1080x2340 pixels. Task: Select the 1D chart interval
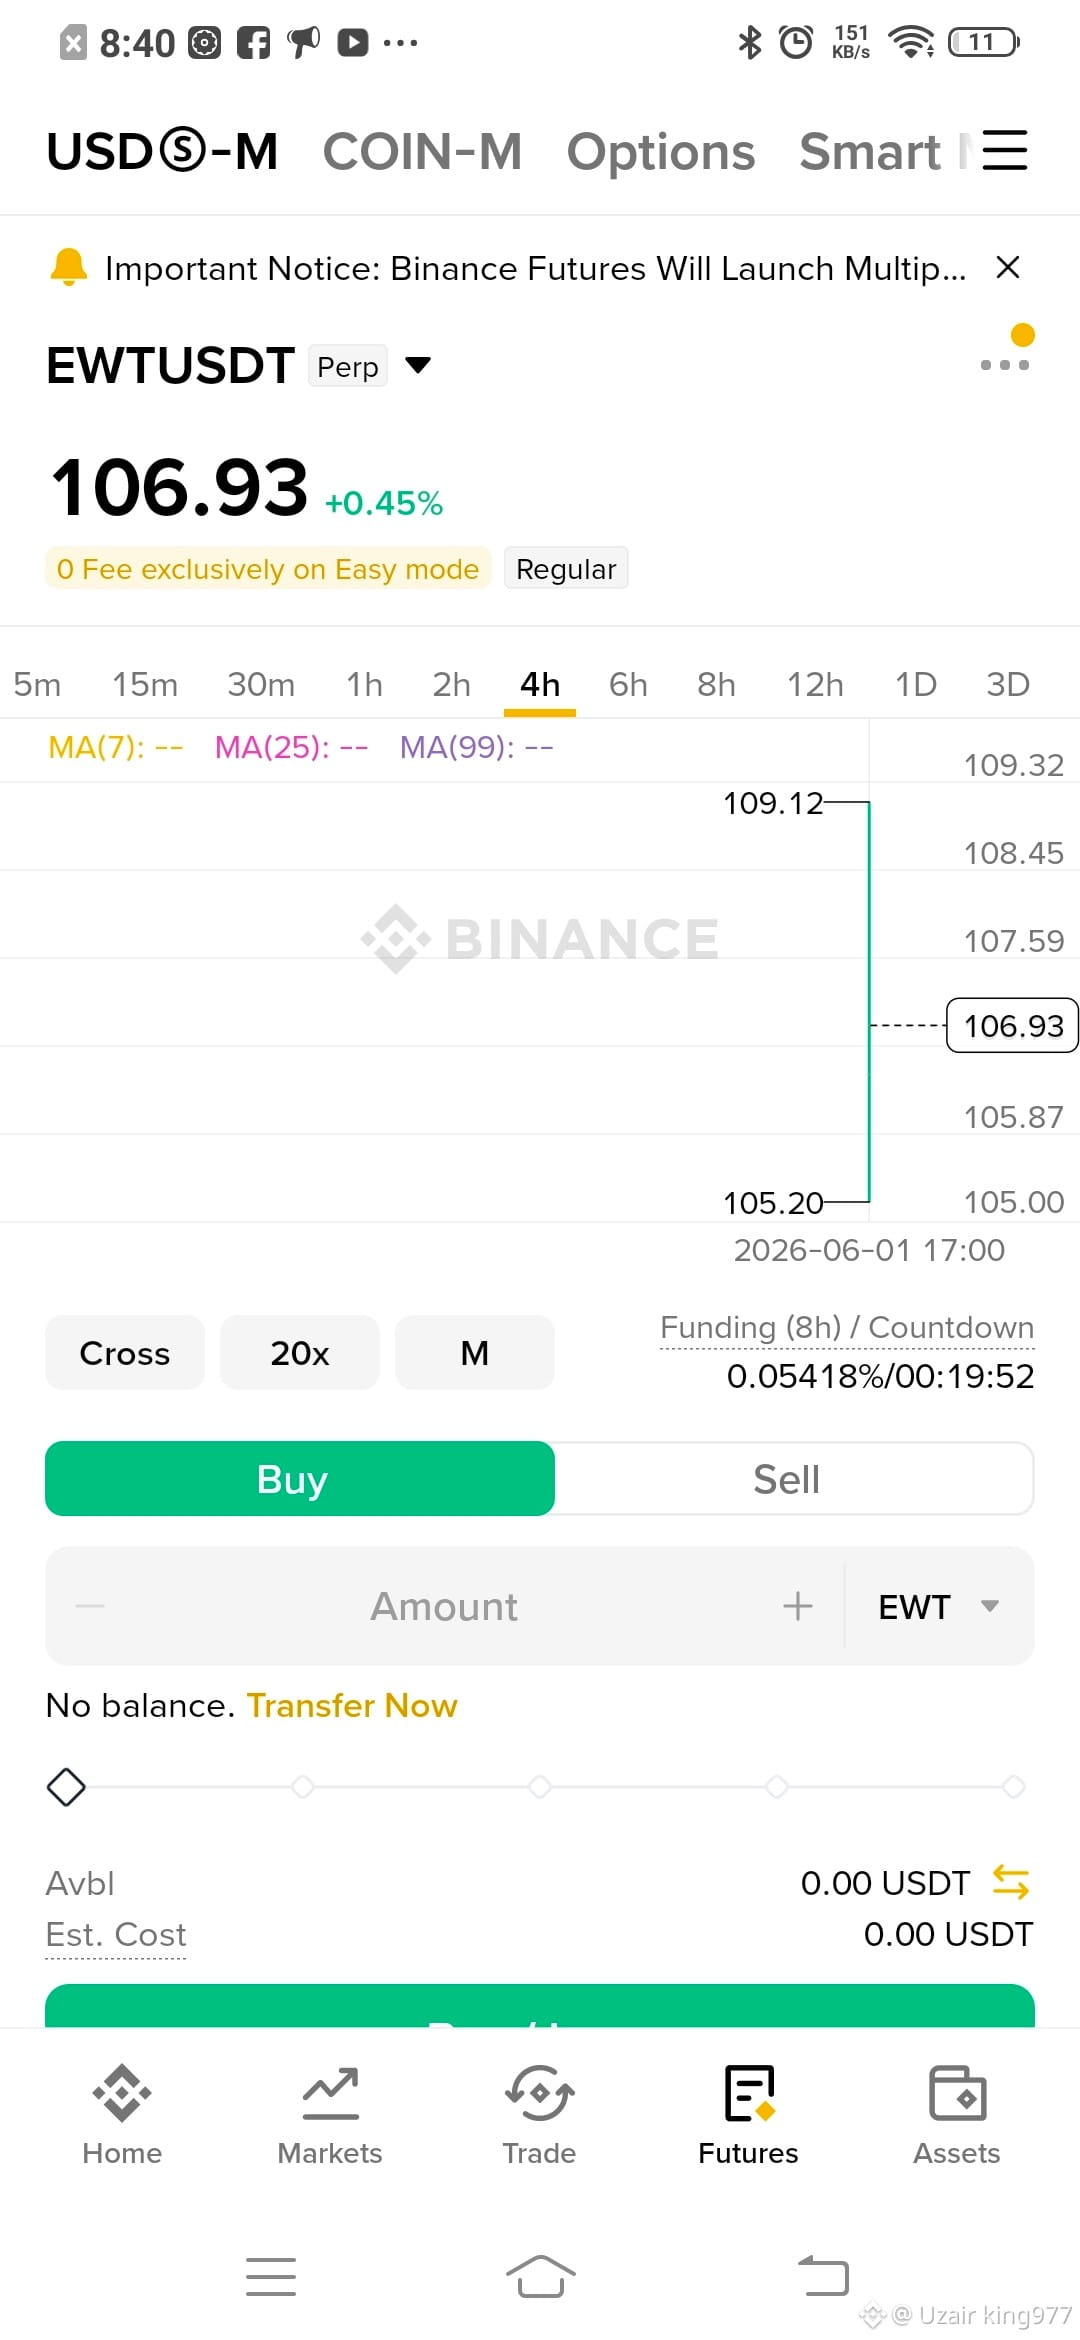[x=915, y=684]
